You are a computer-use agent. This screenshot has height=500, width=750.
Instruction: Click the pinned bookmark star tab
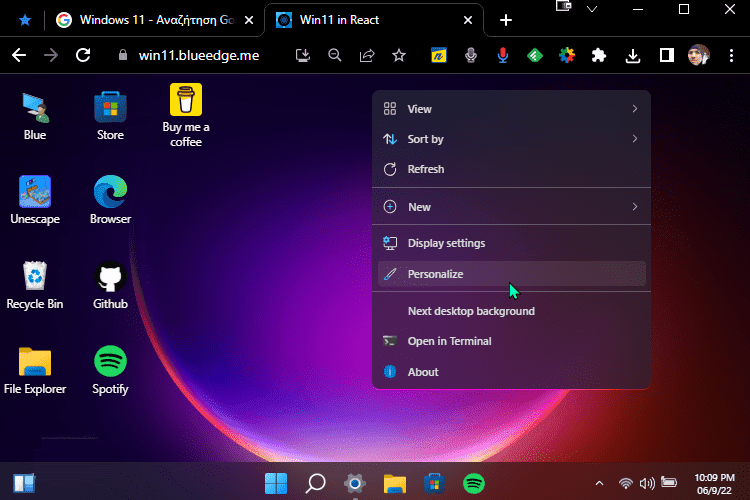[x=25, y=20]
